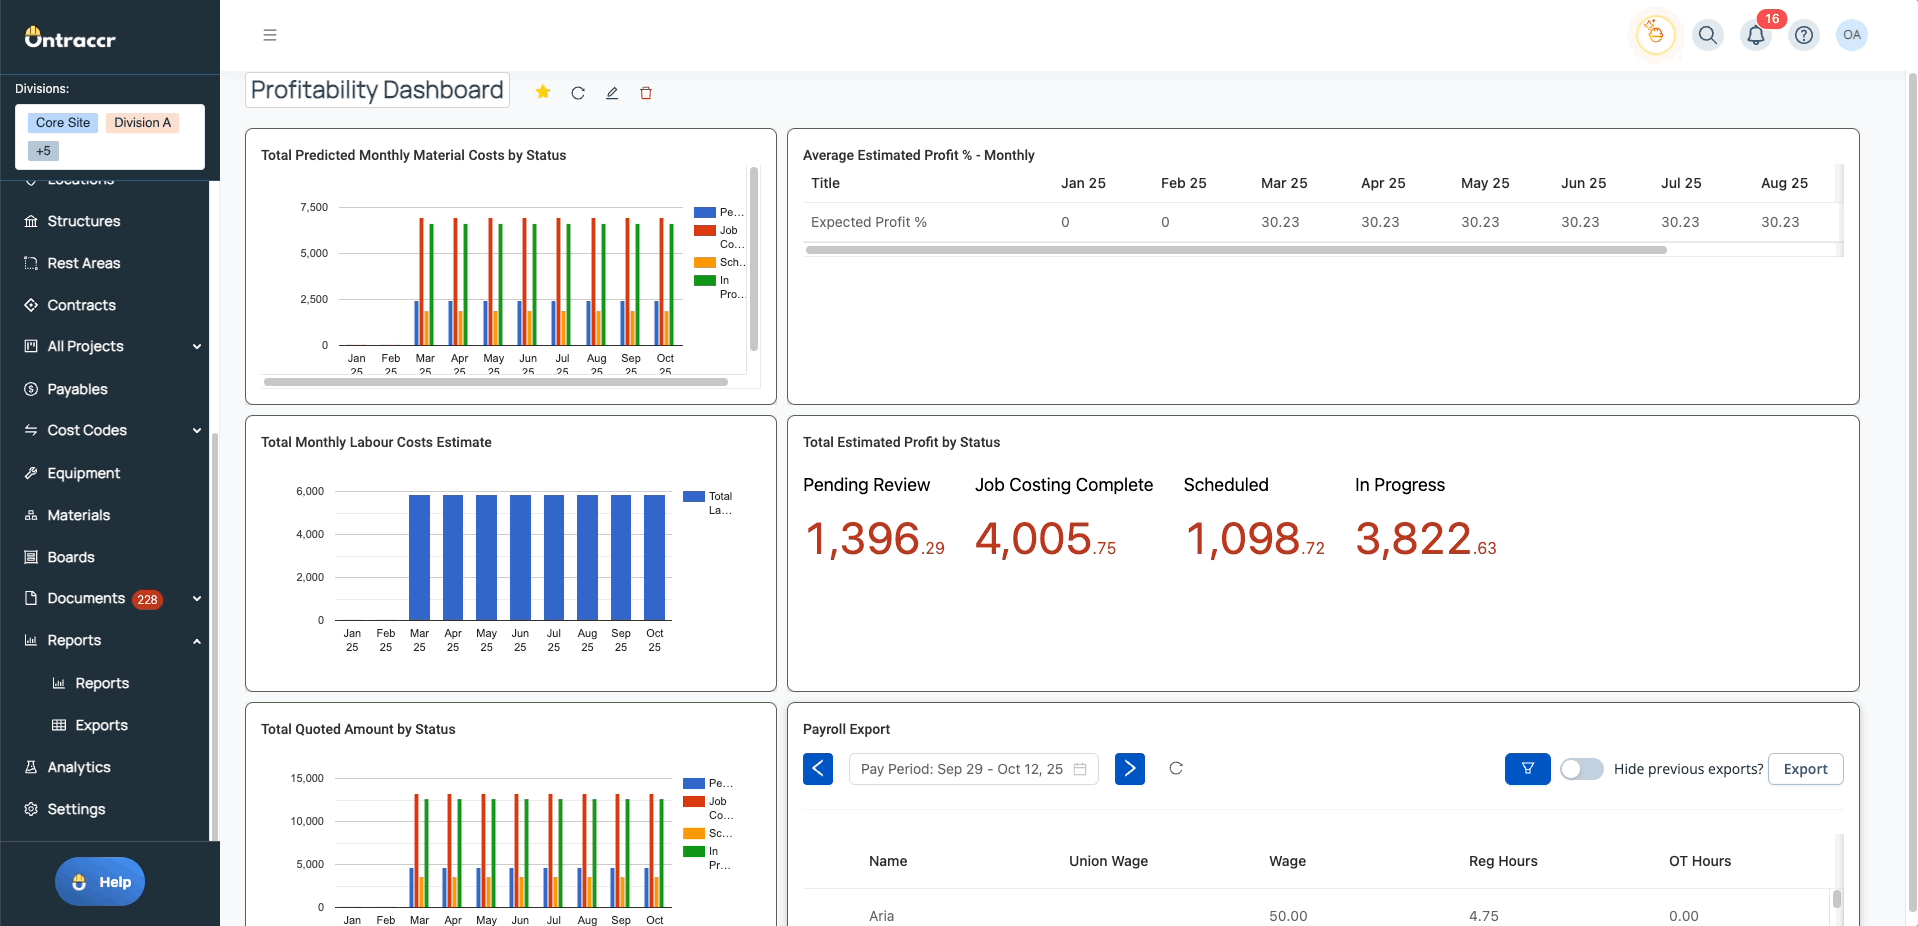Open the search magnifier in top bar
The width and height of the screenshot is (1918, 926).
click(1707, 35)
